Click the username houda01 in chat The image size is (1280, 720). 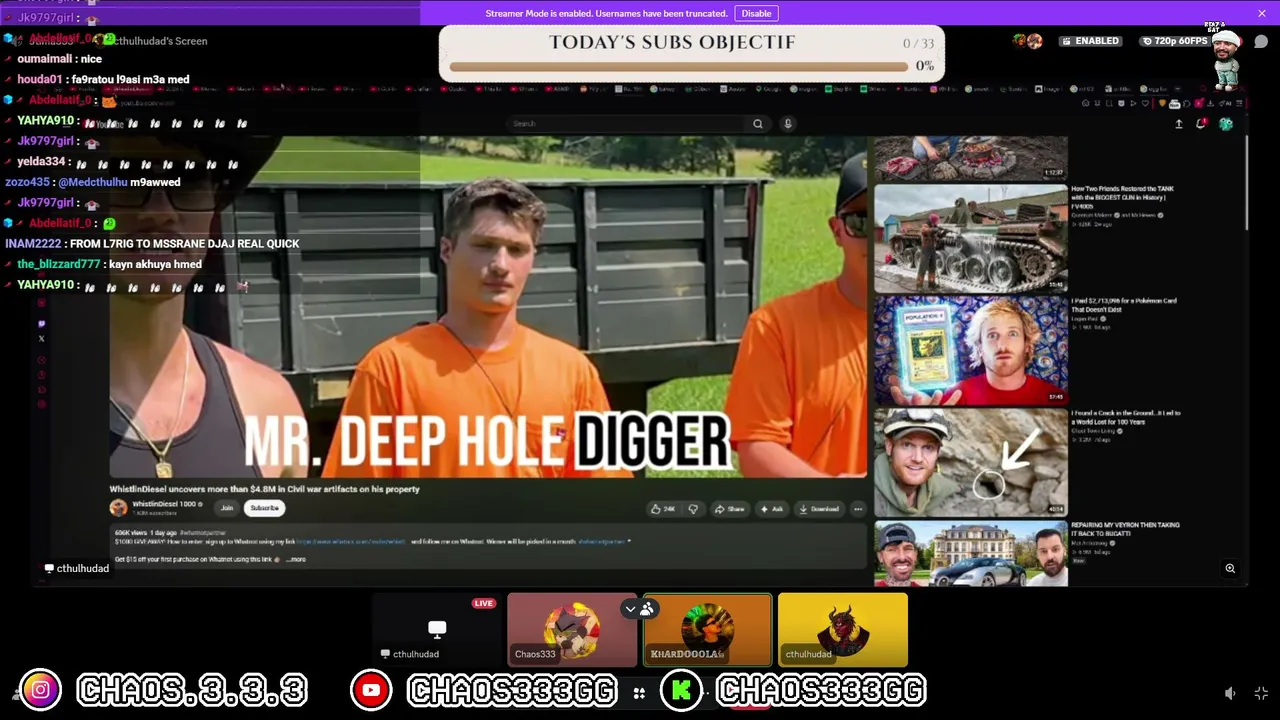(40, 79)
